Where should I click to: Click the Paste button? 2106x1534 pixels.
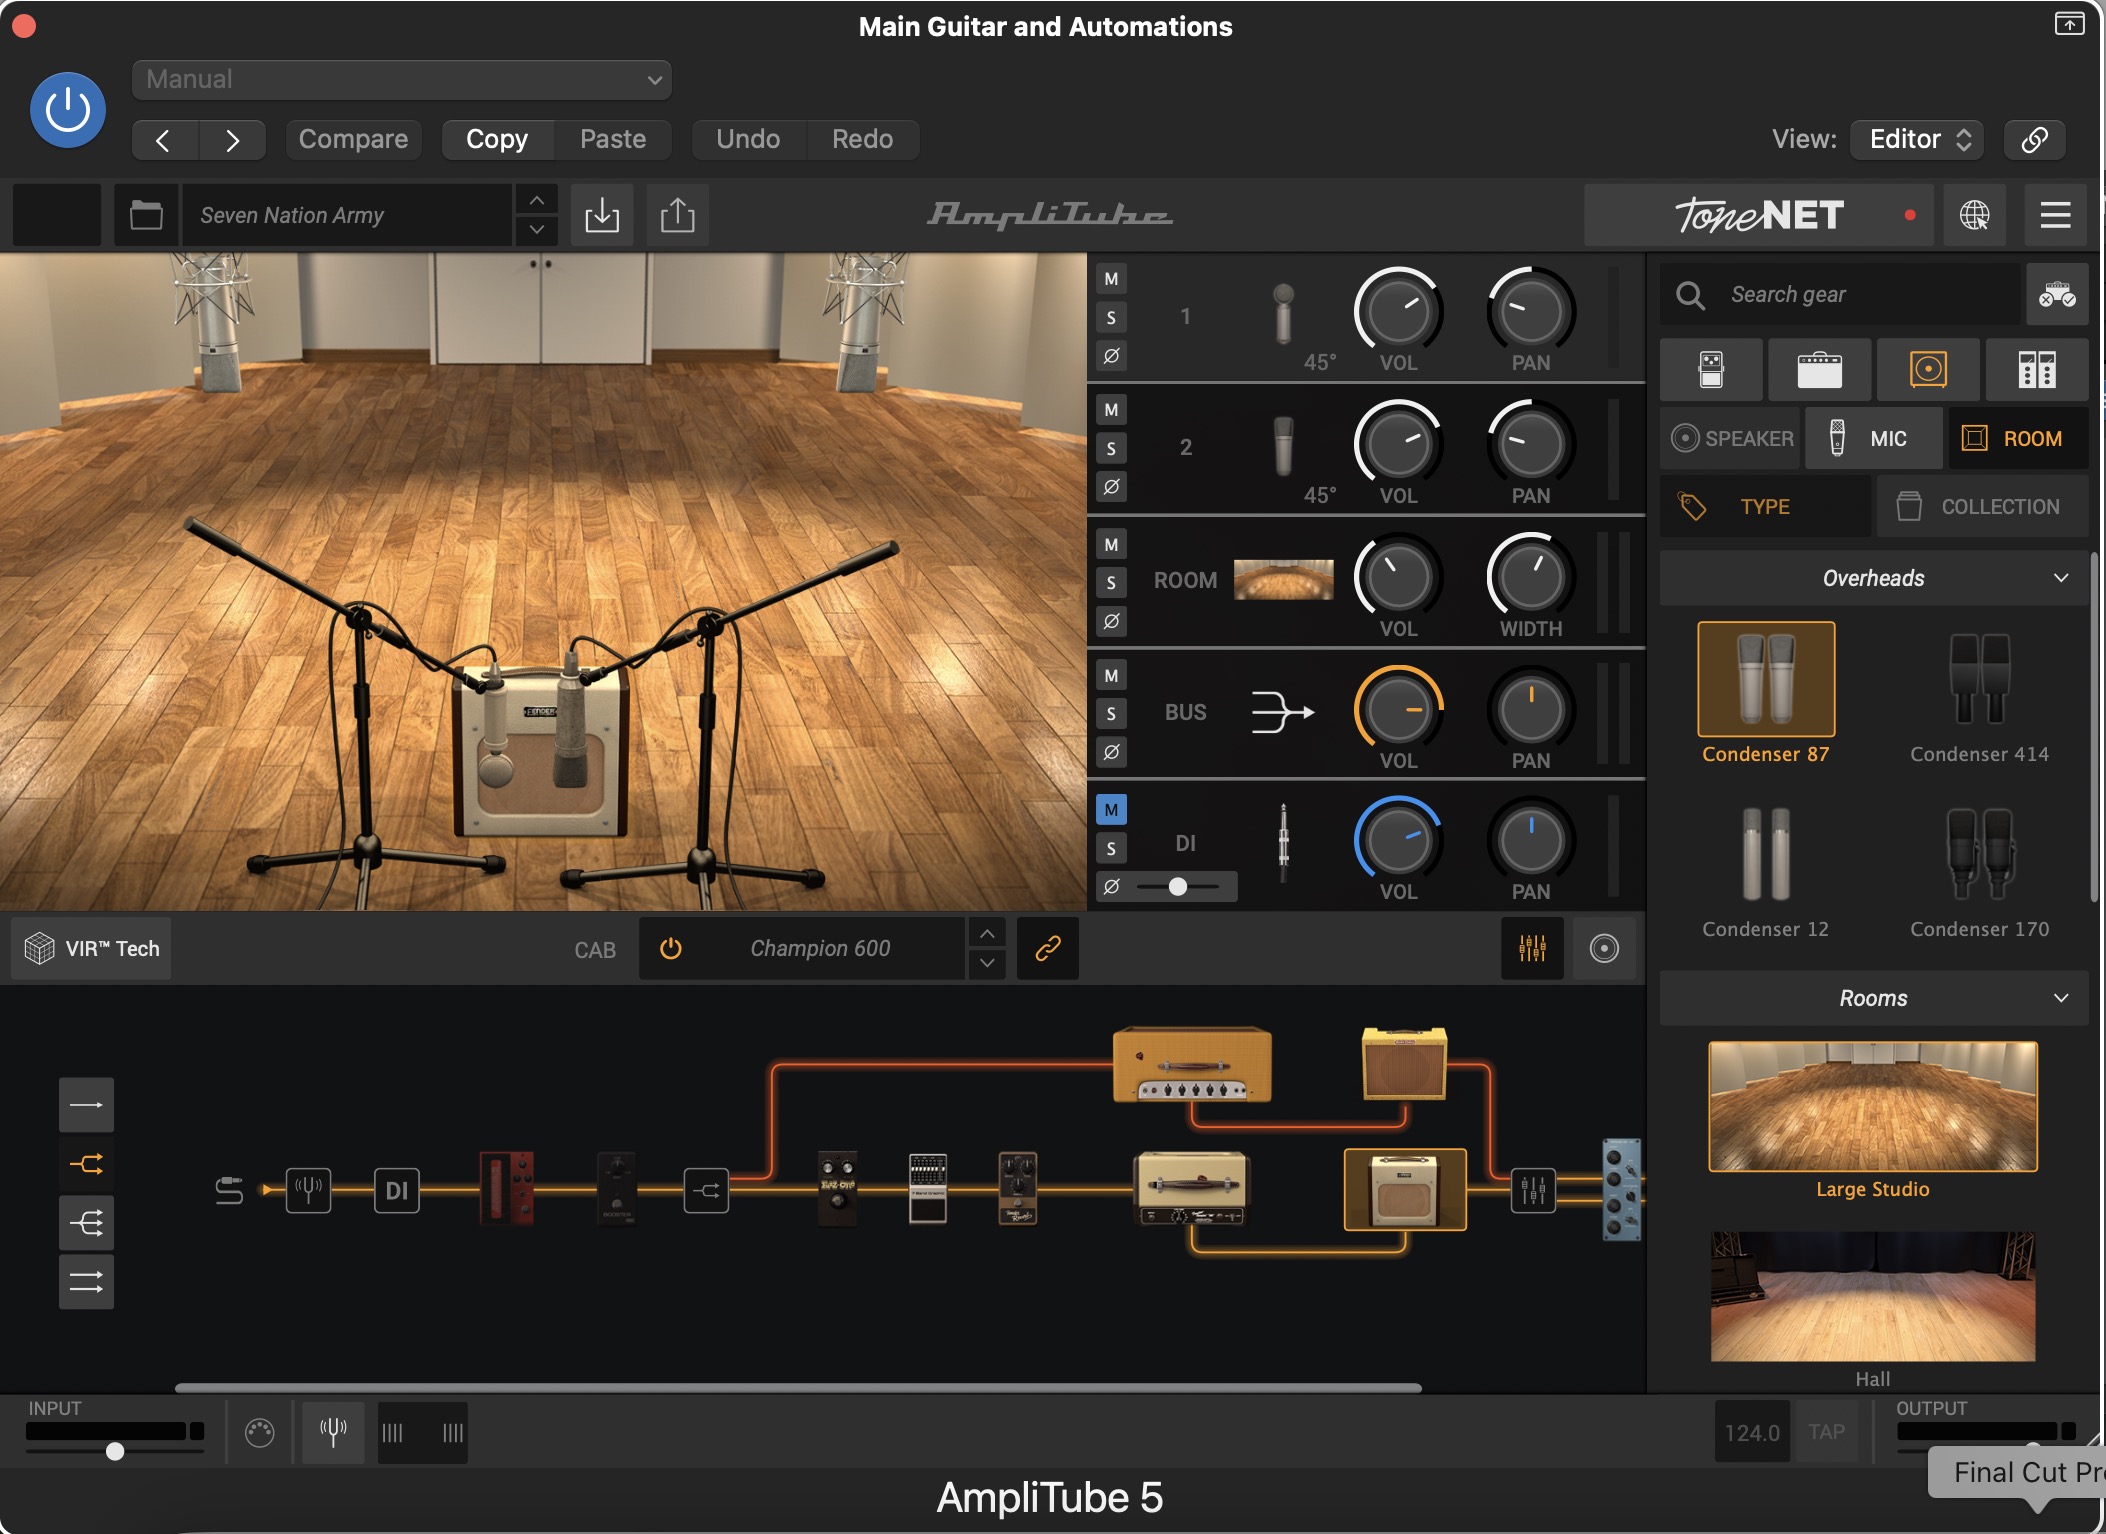coord(613,140)
